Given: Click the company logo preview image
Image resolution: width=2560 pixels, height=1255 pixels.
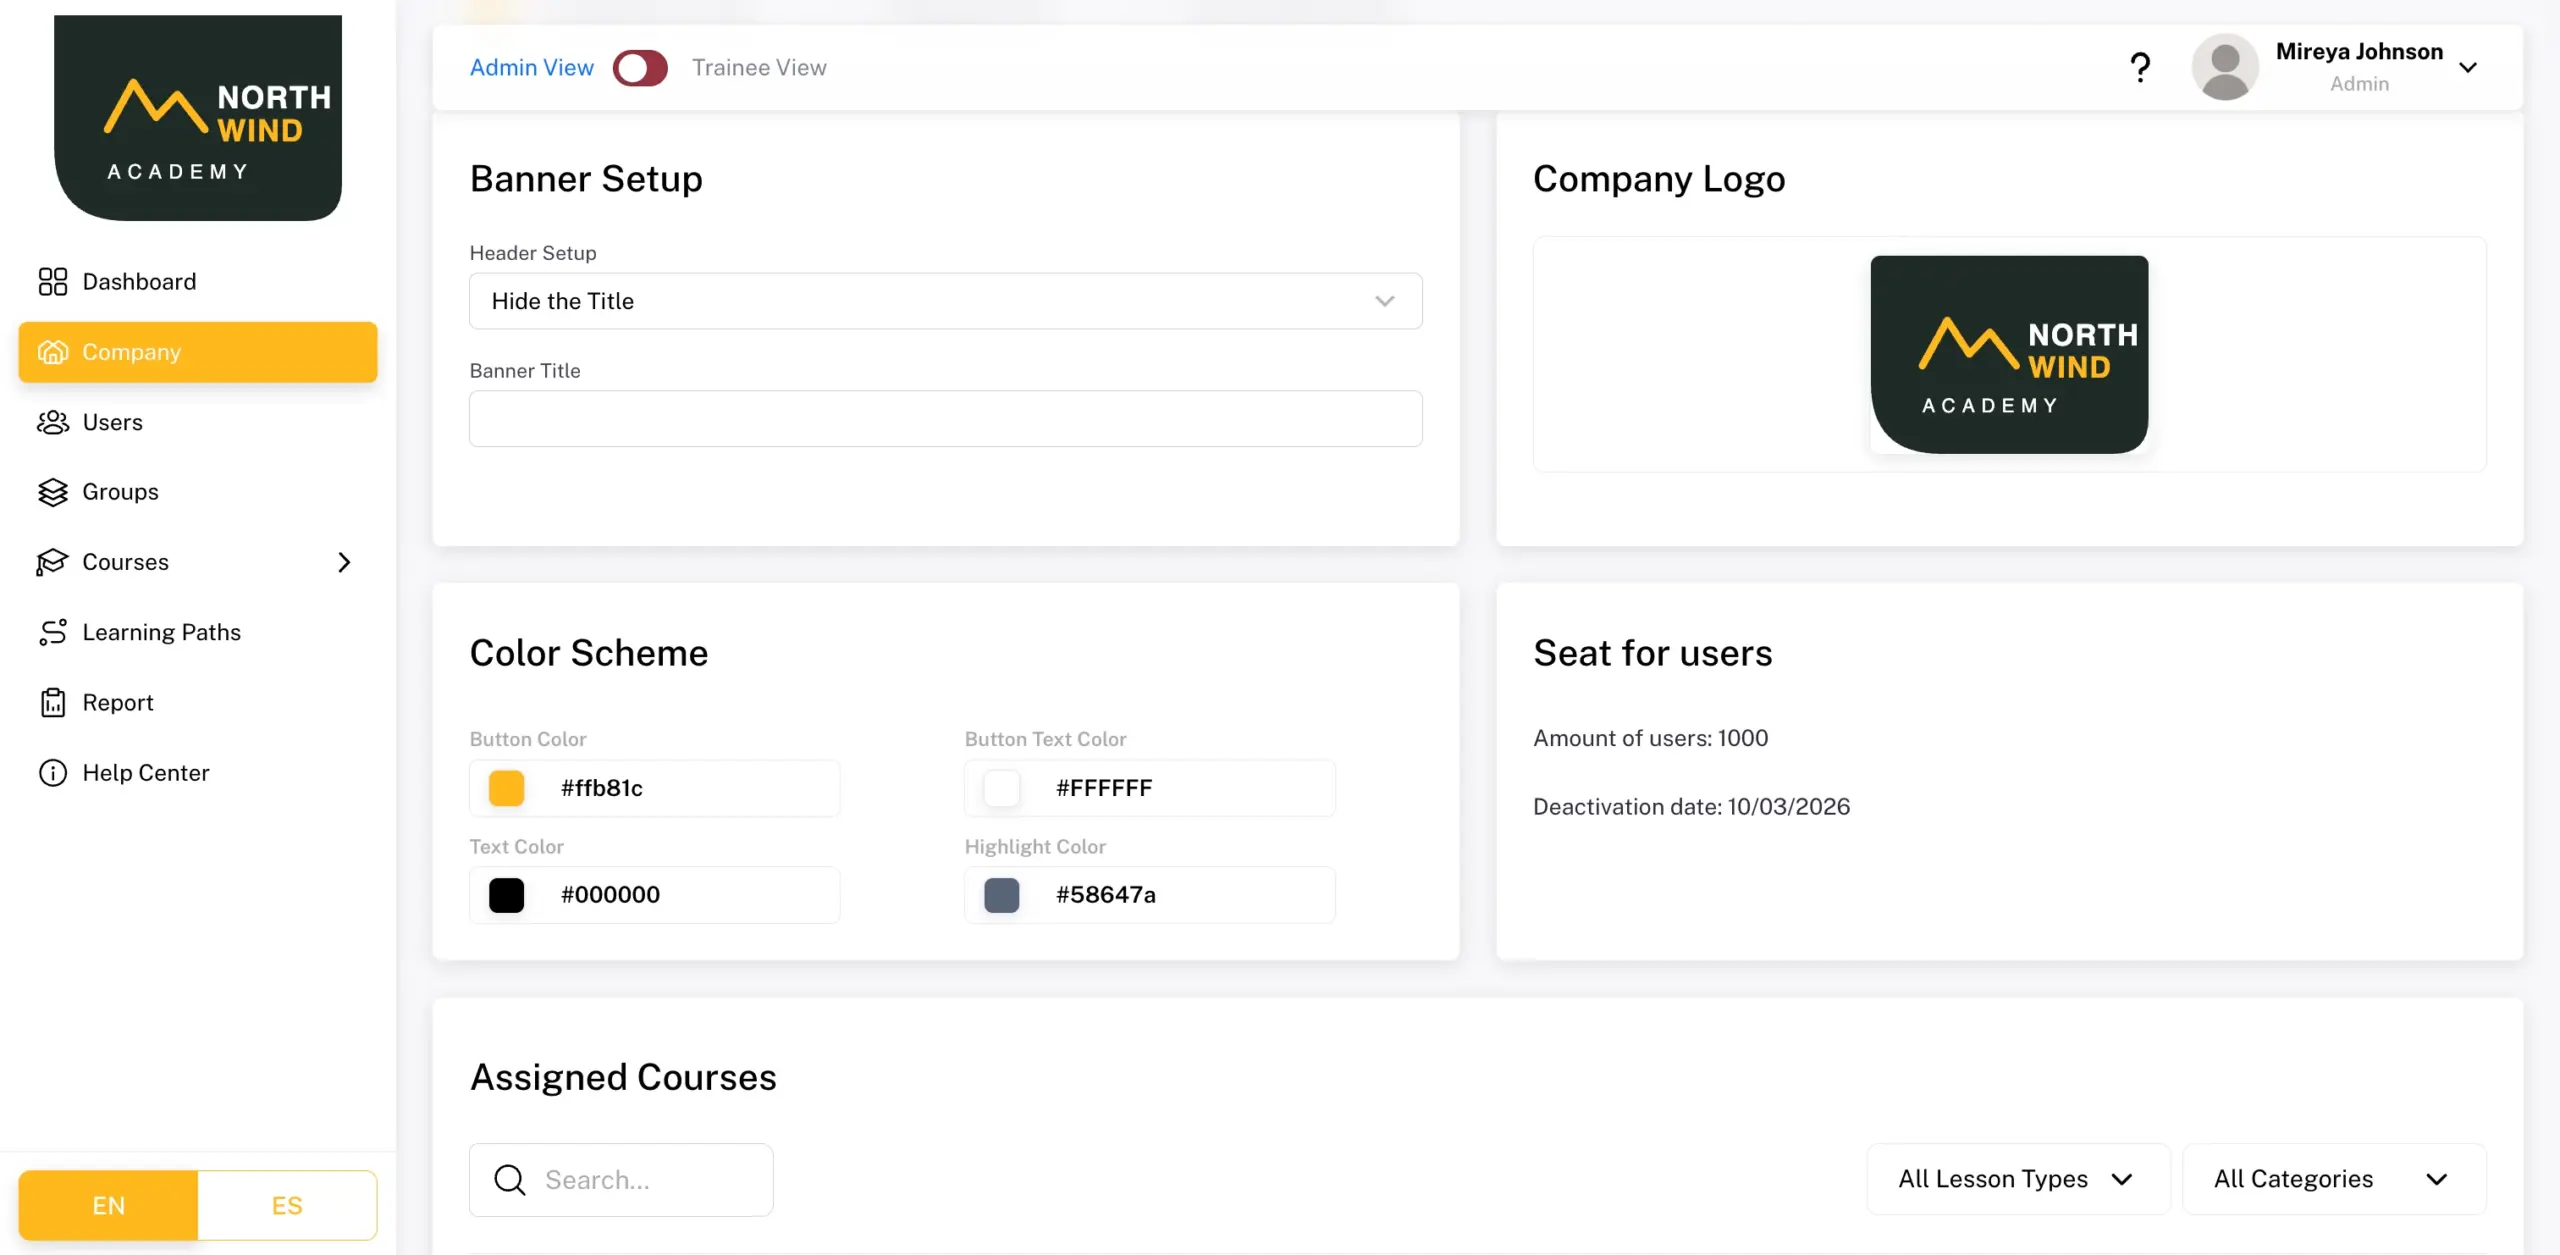Looking at the screenshot, I should [x=2009, y=354].
